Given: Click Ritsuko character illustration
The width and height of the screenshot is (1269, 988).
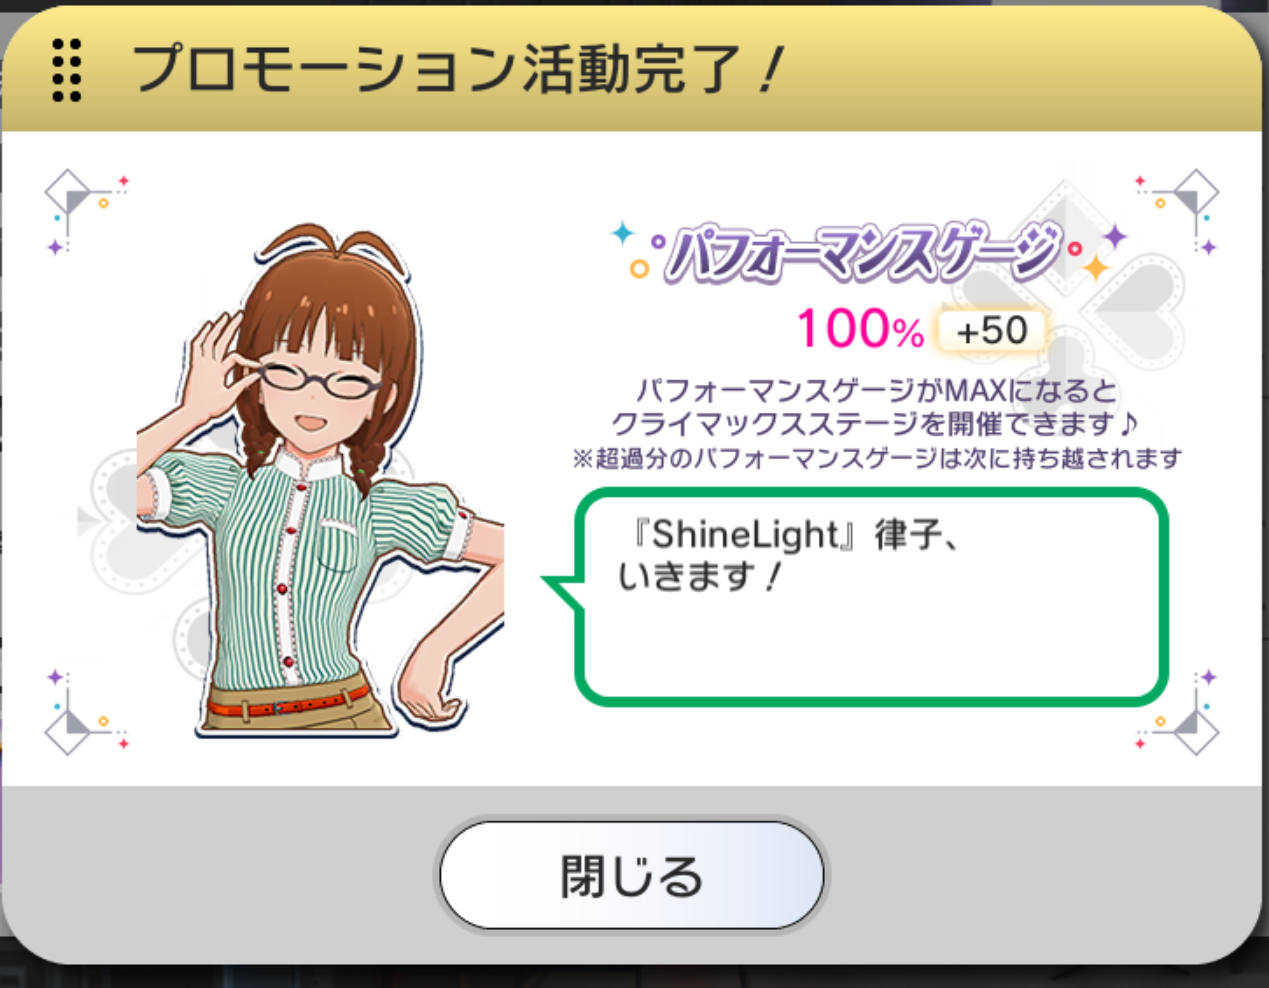Looking at the screenshot, I should (320, 482).
